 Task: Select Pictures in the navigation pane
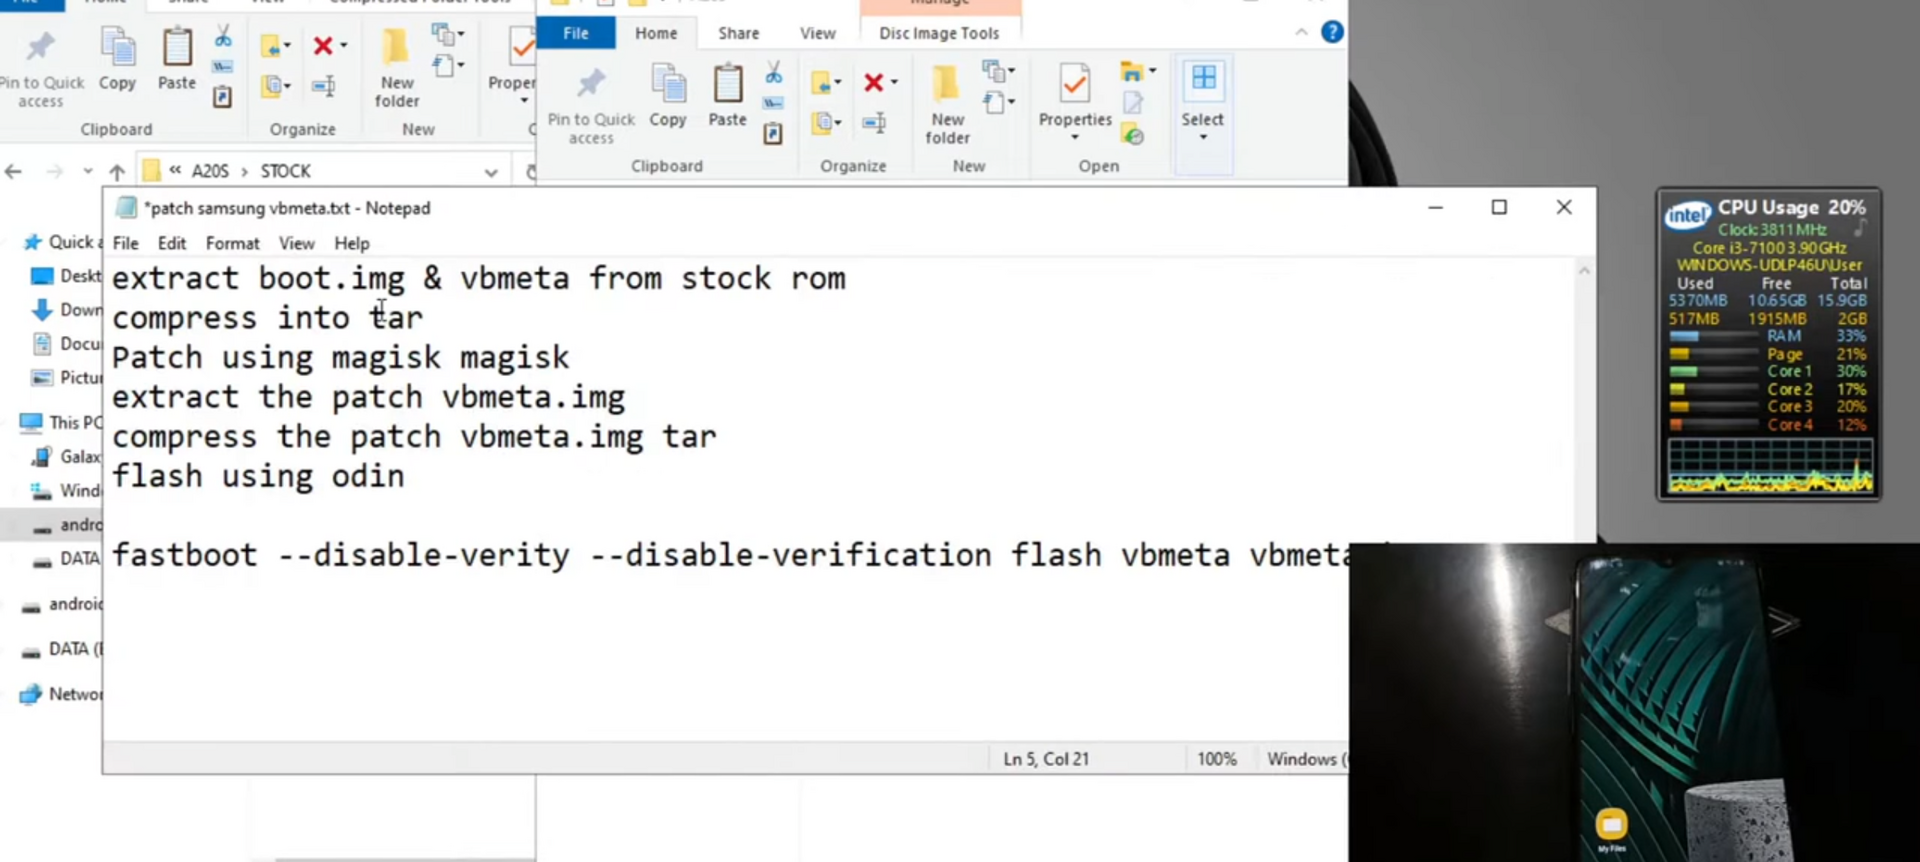[x=66, y=377]
